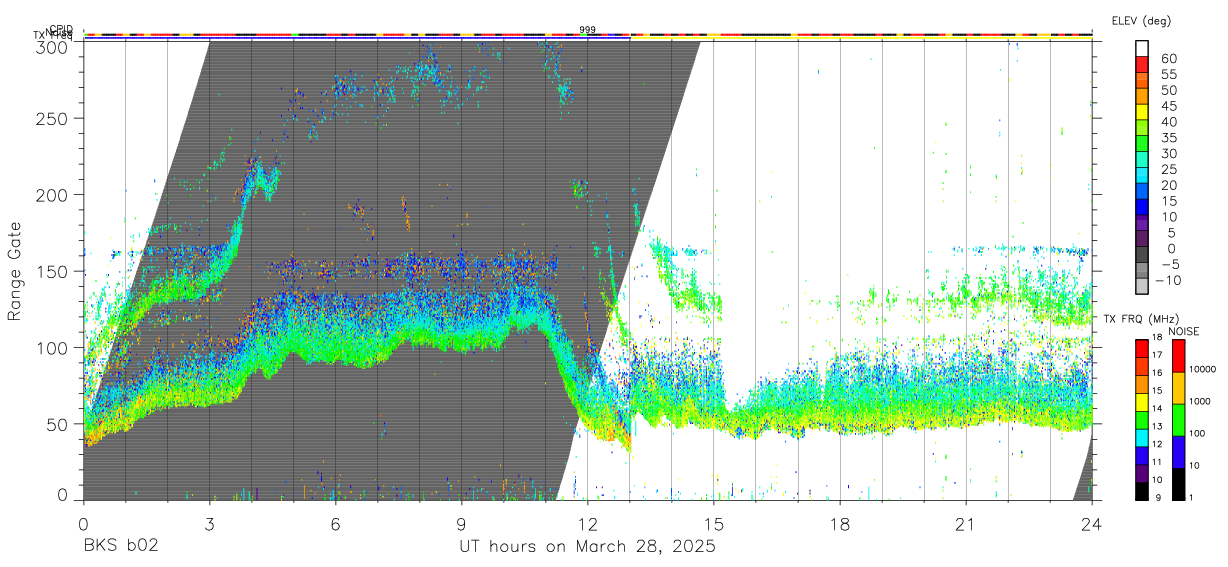The image size is (1228, 567).
Task: Click the 9 hour tick on the UT axis
Action: [x=461, y=524]
